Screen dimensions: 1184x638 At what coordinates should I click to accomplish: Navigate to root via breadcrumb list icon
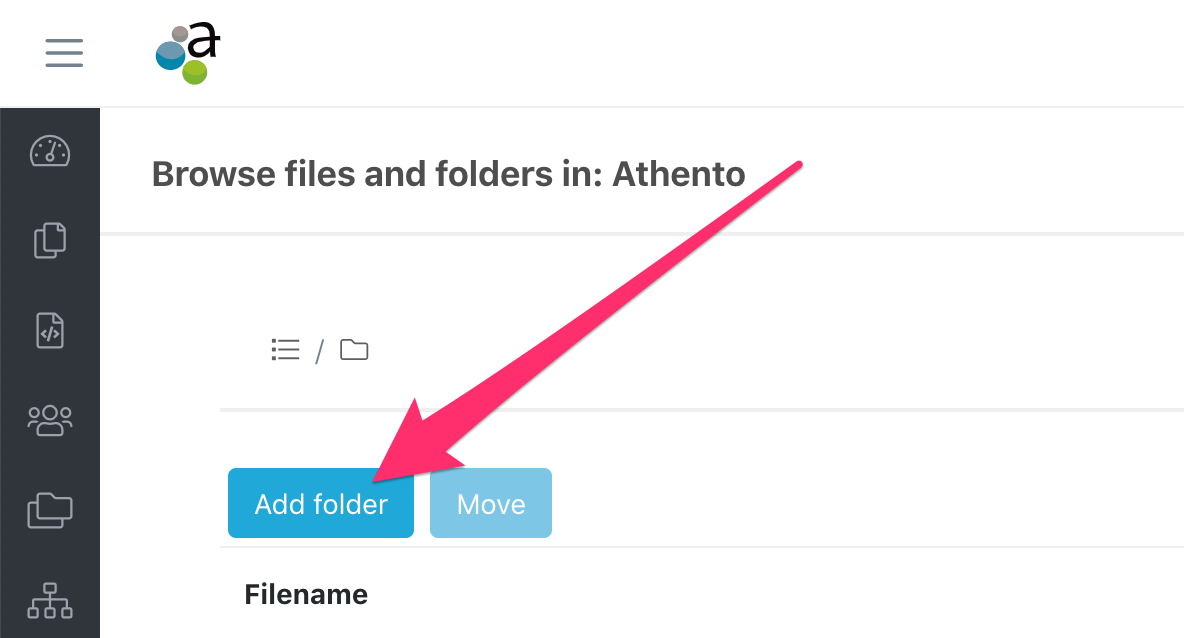(x=285, y=349)
